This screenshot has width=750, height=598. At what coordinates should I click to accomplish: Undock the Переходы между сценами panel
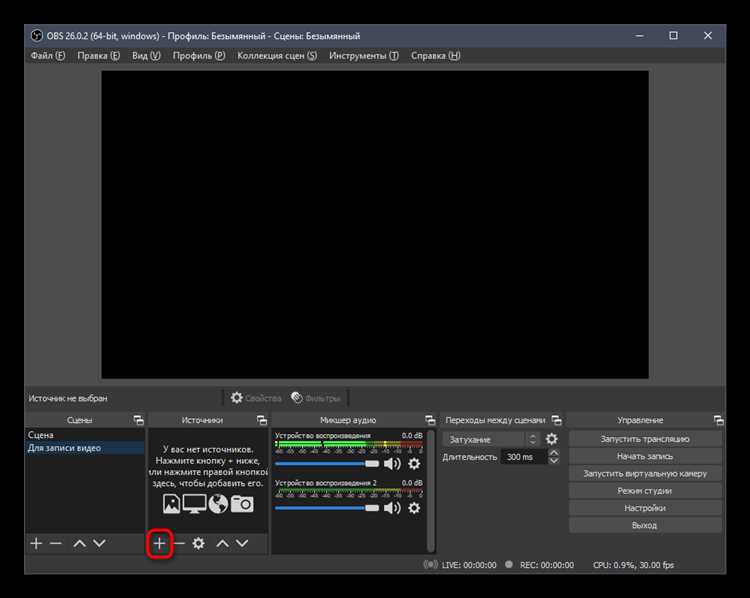point(556,420)
